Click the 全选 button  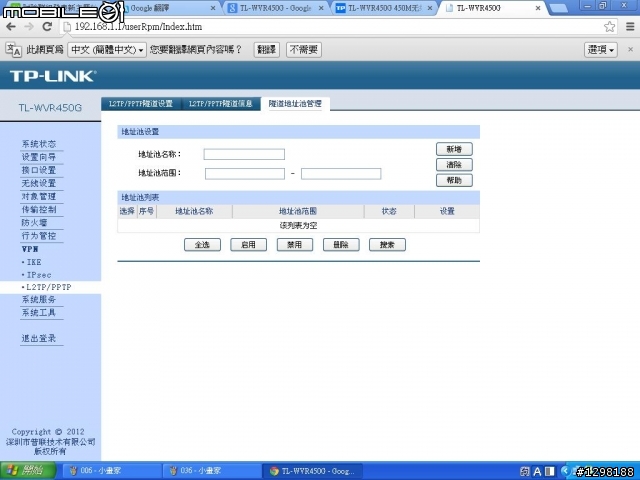pyautogui.click(x=202, y=245)
